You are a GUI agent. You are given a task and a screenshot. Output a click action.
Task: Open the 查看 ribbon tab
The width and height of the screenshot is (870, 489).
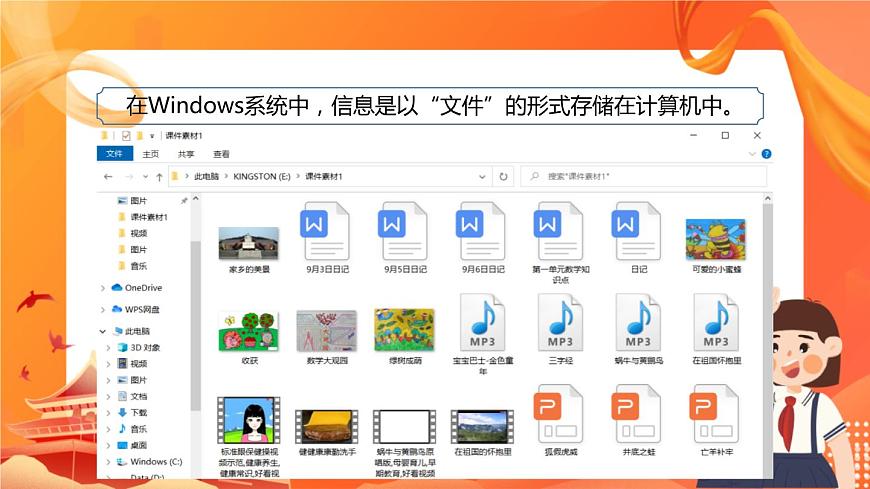(x=221, y=154)
